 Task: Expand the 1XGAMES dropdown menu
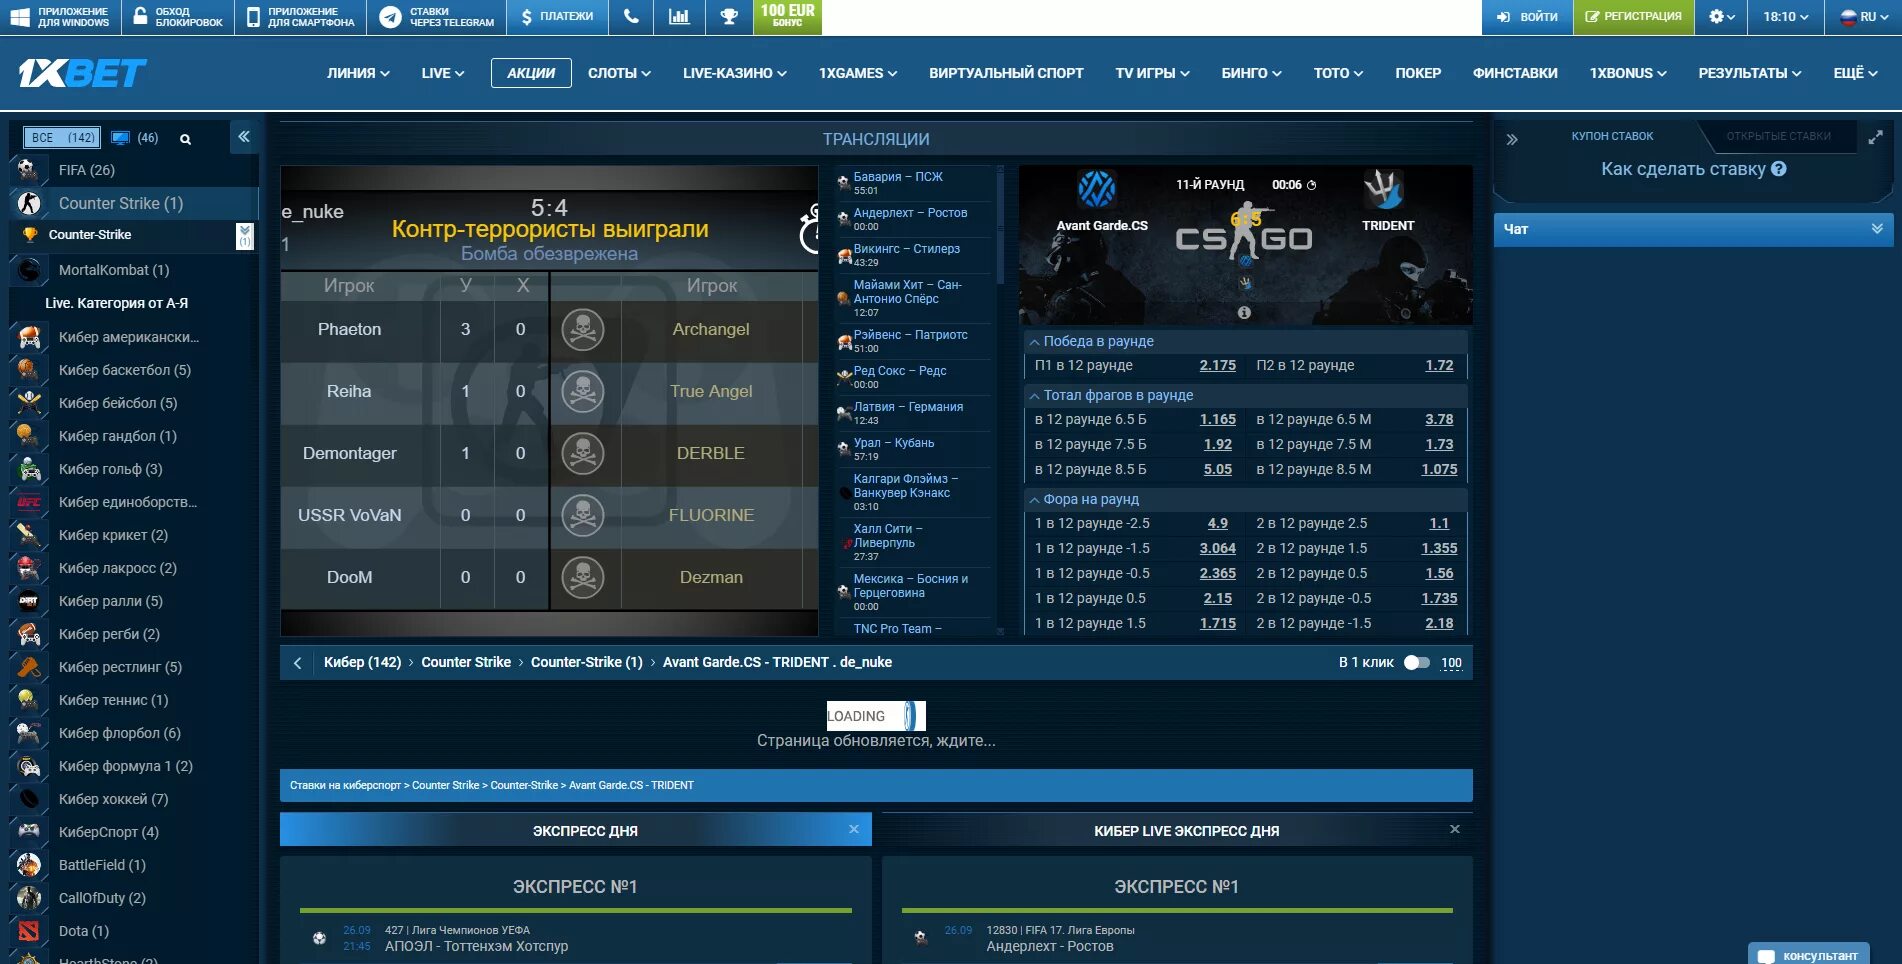[858, 73]
